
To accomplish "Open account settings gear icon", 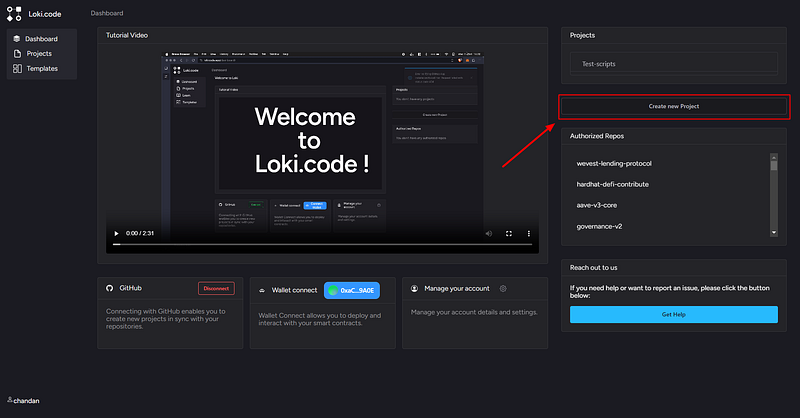I will pos(503,288).
